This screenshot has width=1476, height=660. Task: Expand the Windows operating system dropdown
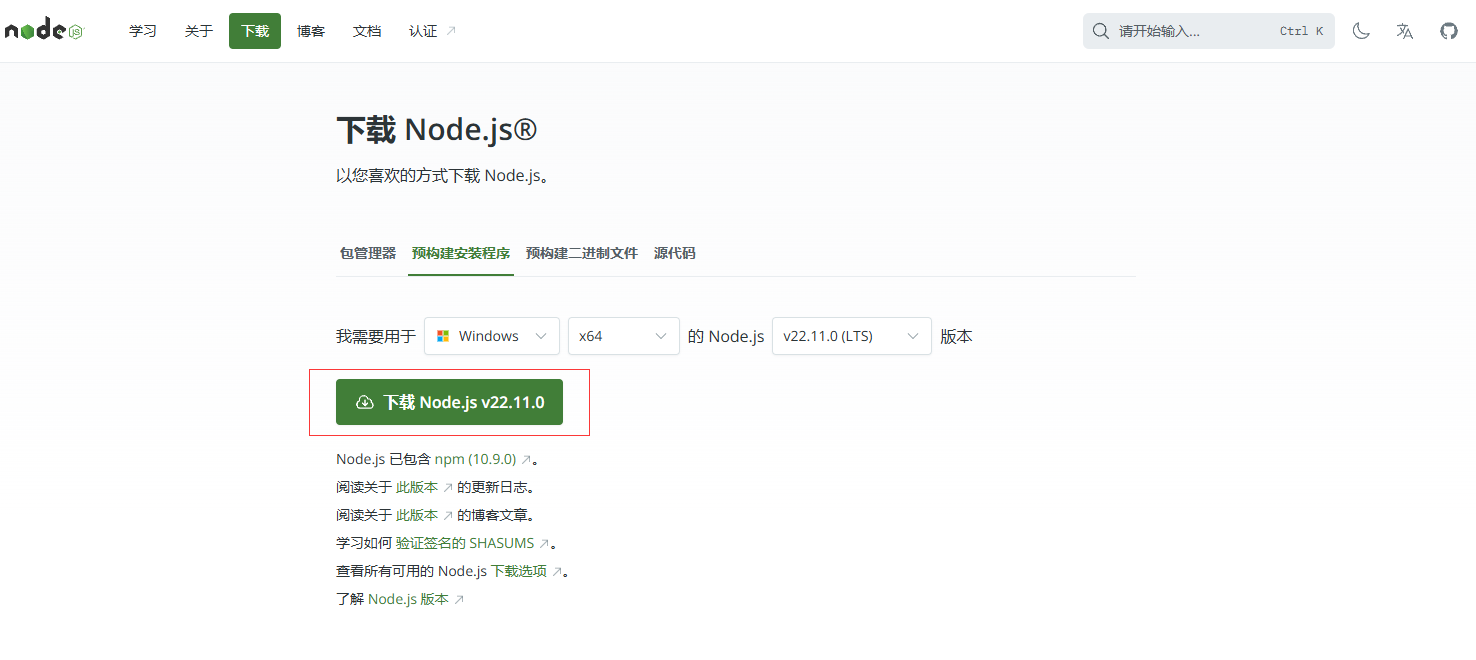[492, 336]
